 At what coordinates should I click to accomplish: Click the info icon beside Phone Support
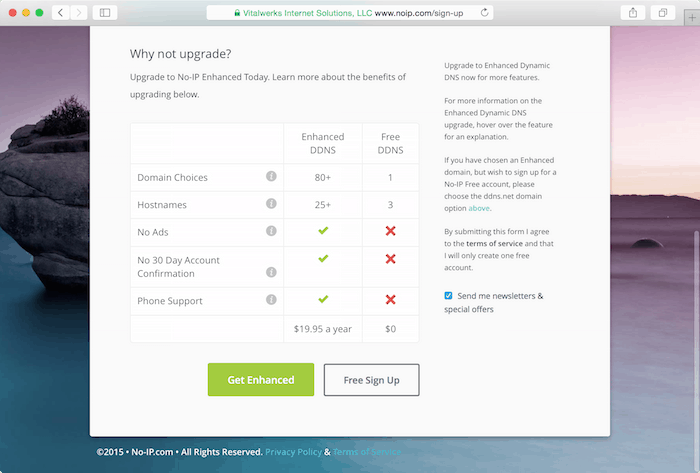271,299
